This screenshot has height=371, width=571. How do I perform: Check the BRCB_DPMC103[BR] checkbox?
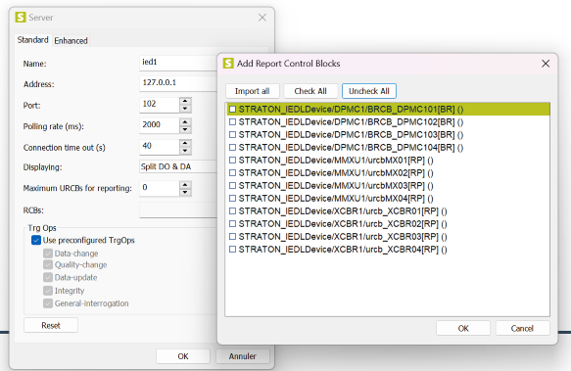click(232, 135)
